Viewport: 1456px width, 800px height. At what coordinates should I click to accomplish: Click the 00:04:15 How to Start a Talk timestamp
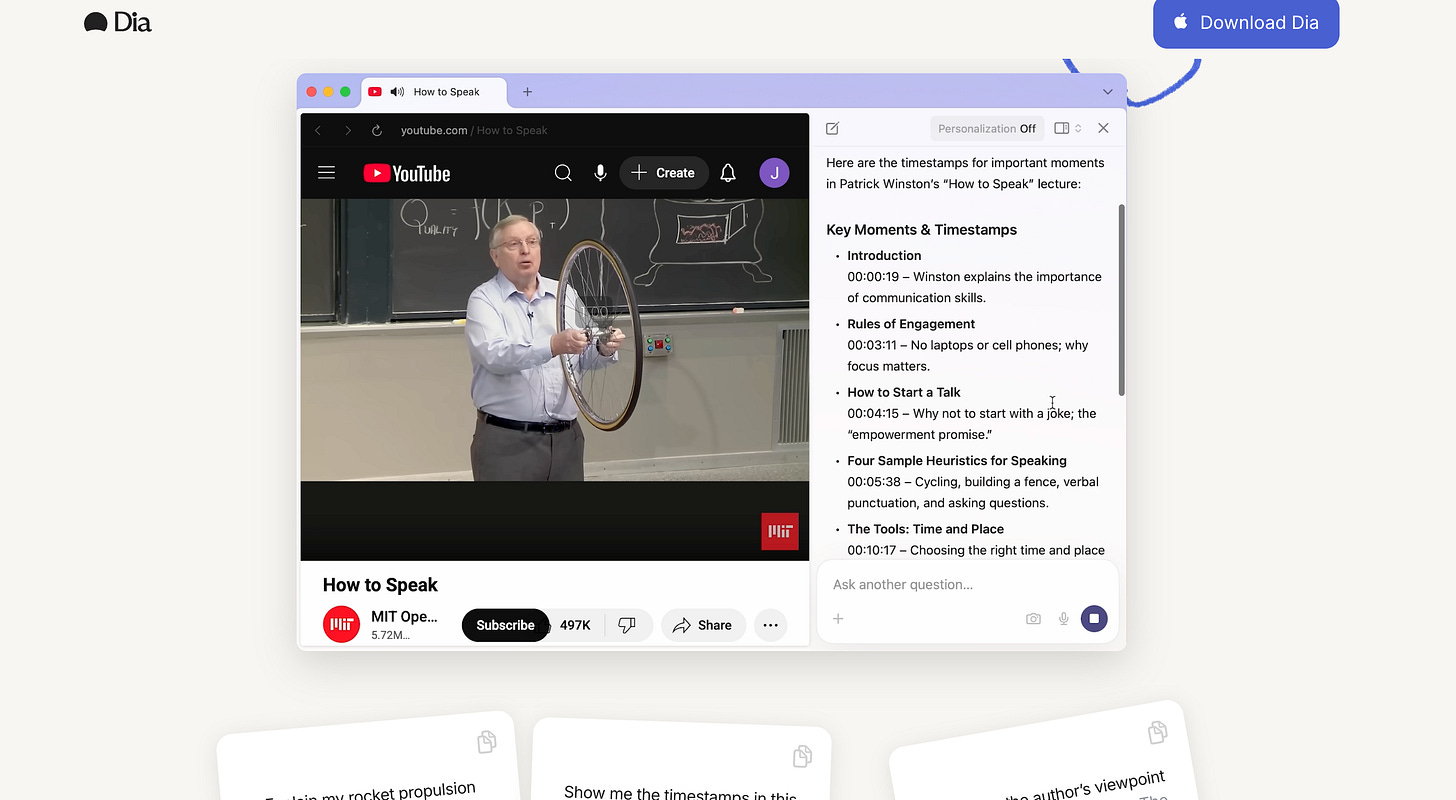point(873,413)
